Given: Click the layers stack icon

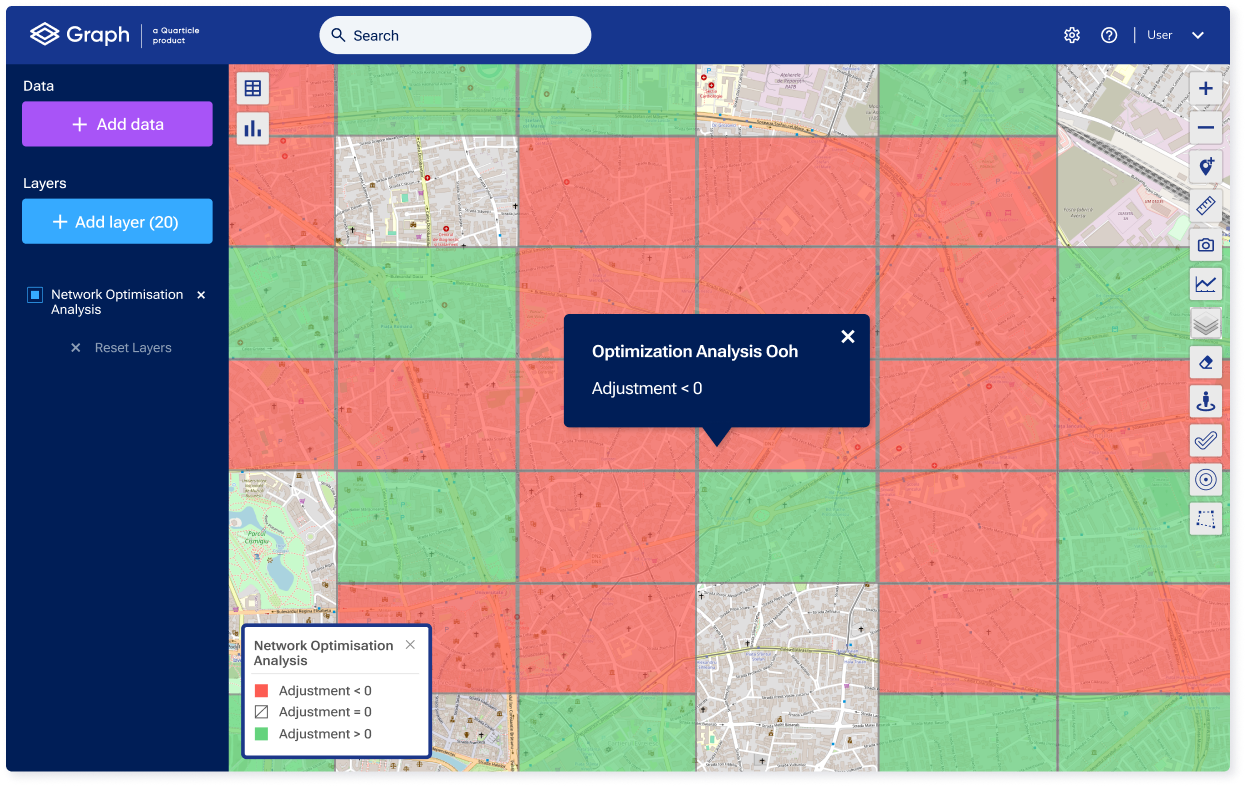Looking at the screenshot, I should pyautogui.click(x=1205, y=323).
